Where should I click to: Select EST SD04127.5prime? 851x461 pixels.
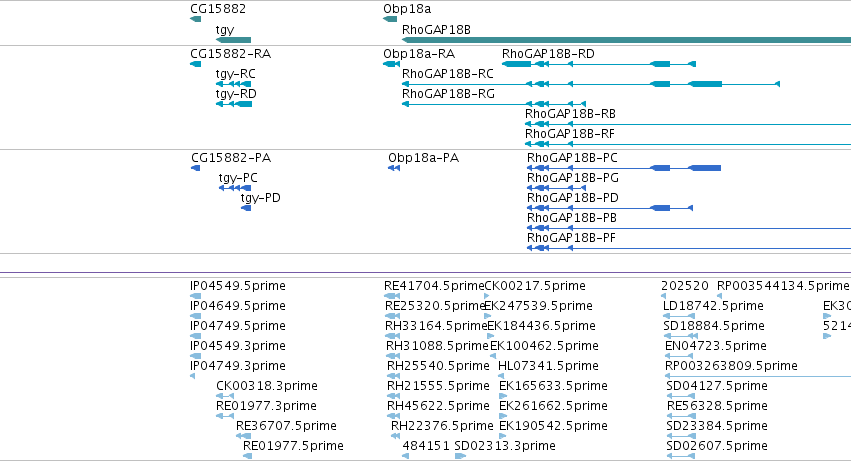click(716, 387)
